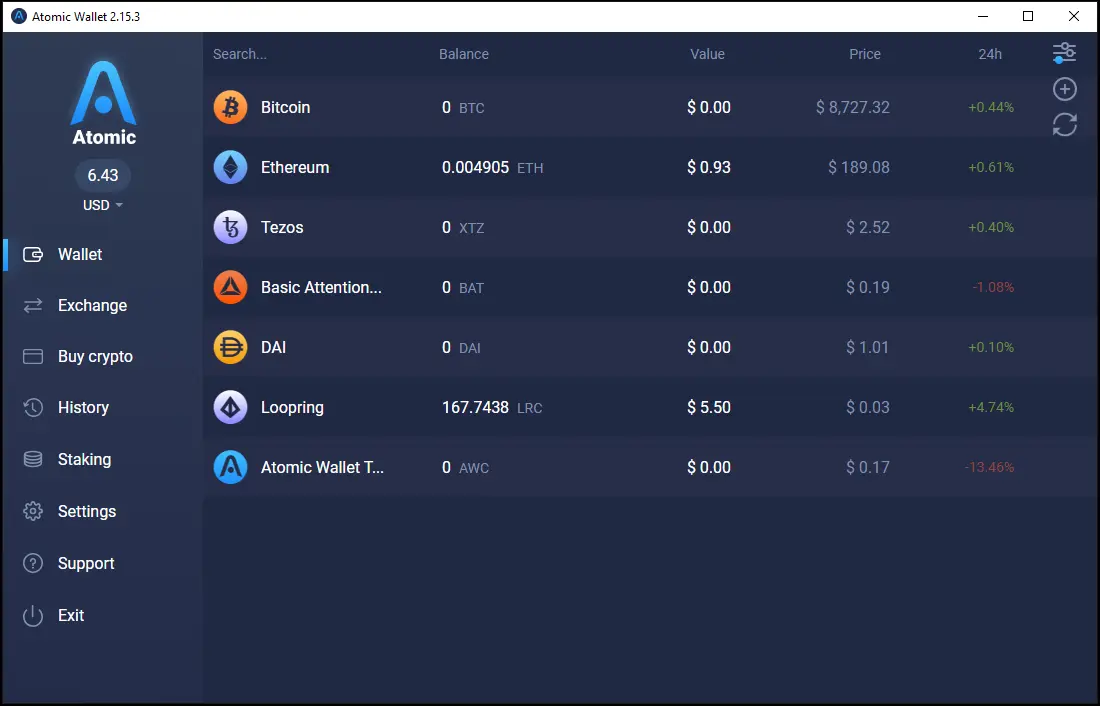Go to the Exchange section
This screenshot has height=706, width=1100.
93,305
